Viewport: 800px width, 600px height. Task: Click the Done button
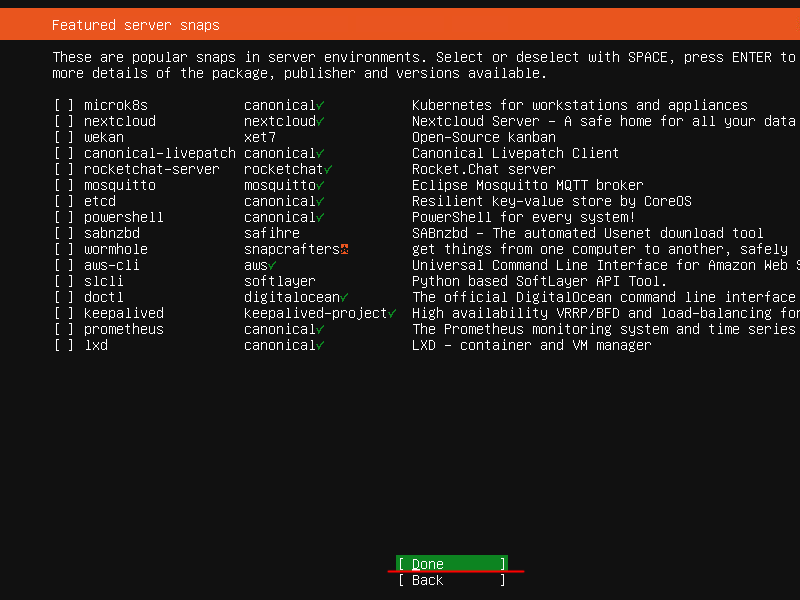click(x=452, y=564)
